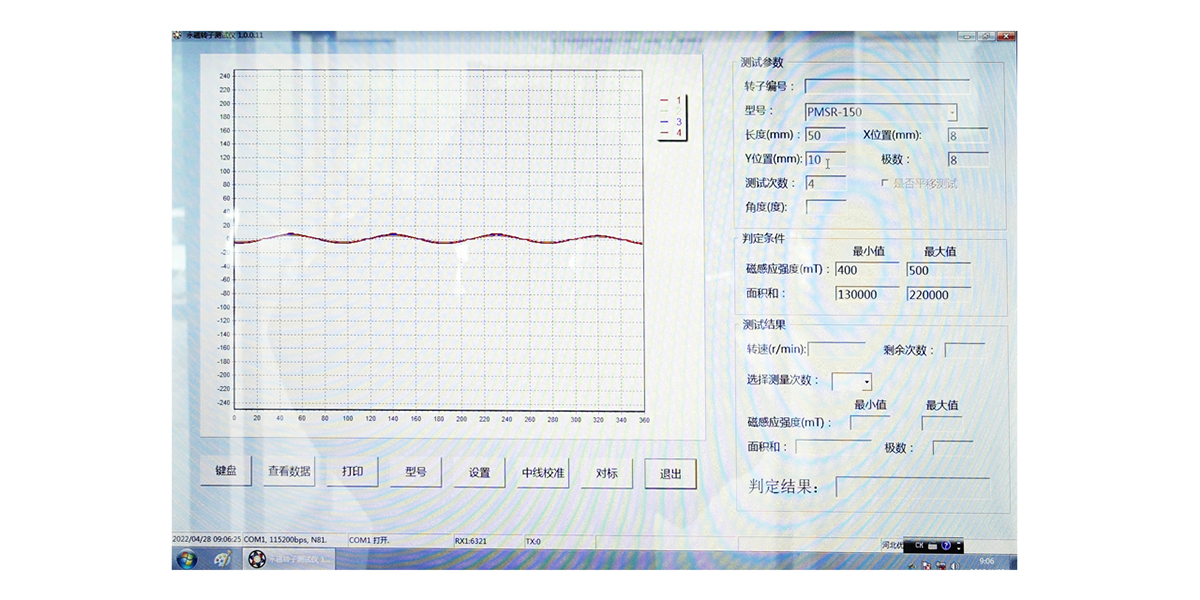Click the 转子编号 input field
Image resolution: width=1200 pixels, height=600 pixels.
[886, 86]
